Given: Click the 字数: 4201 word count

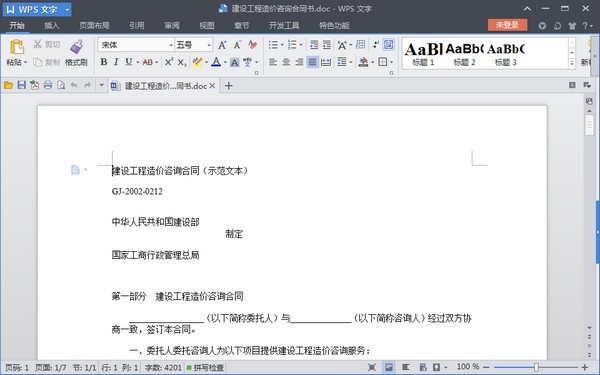Looking at the screenshot, I should coord(163,368).
